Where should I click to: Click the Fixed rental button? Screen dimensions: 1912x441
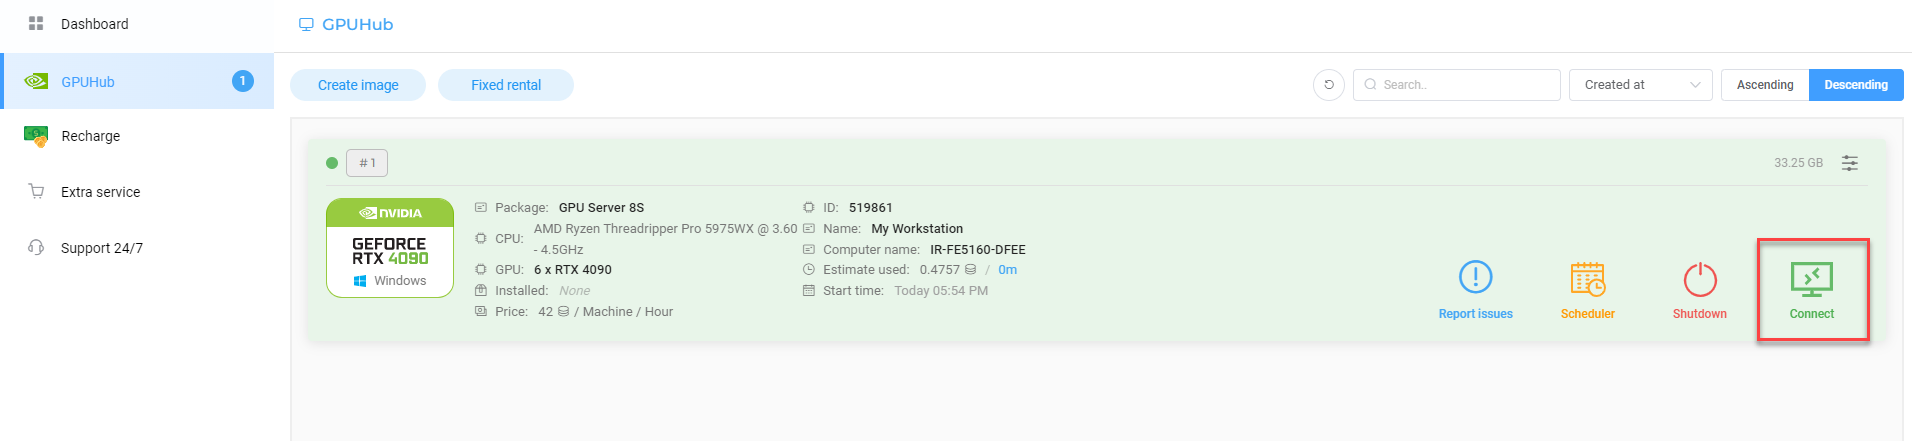tap(506, 85)
